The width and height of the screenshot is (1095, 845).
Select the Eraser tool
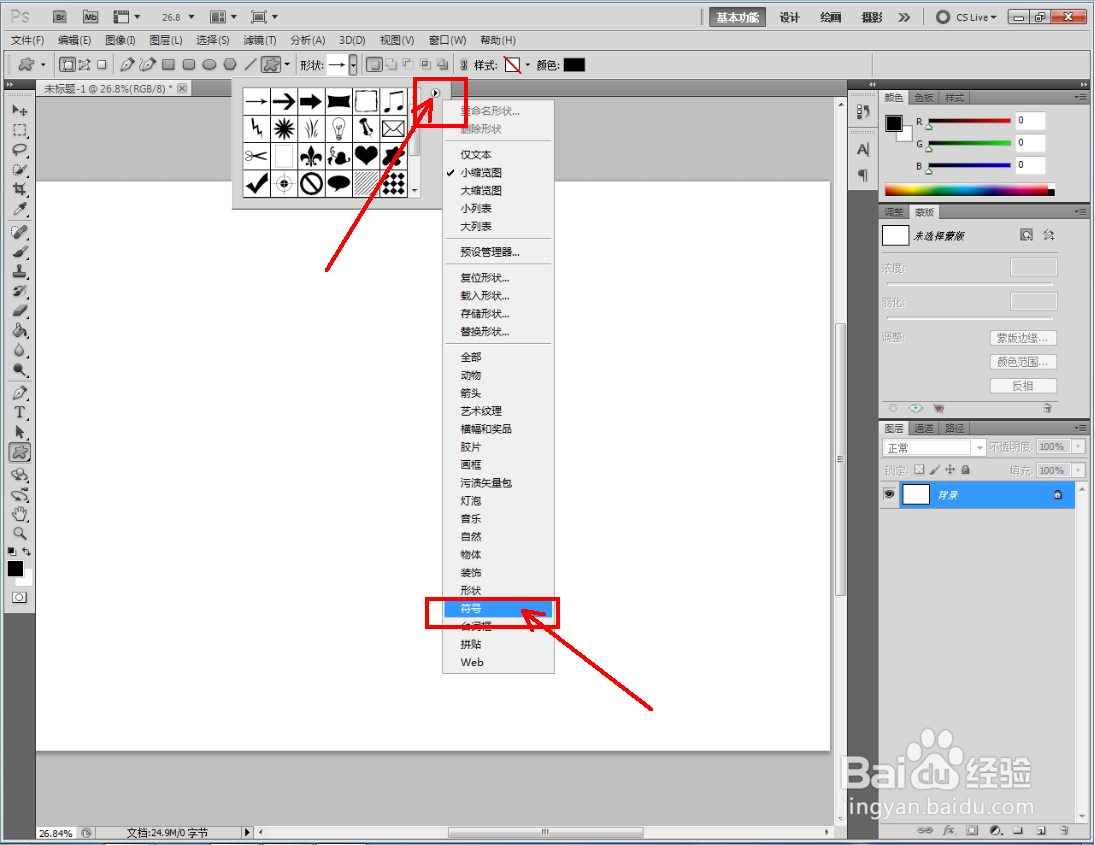[20, 311]
